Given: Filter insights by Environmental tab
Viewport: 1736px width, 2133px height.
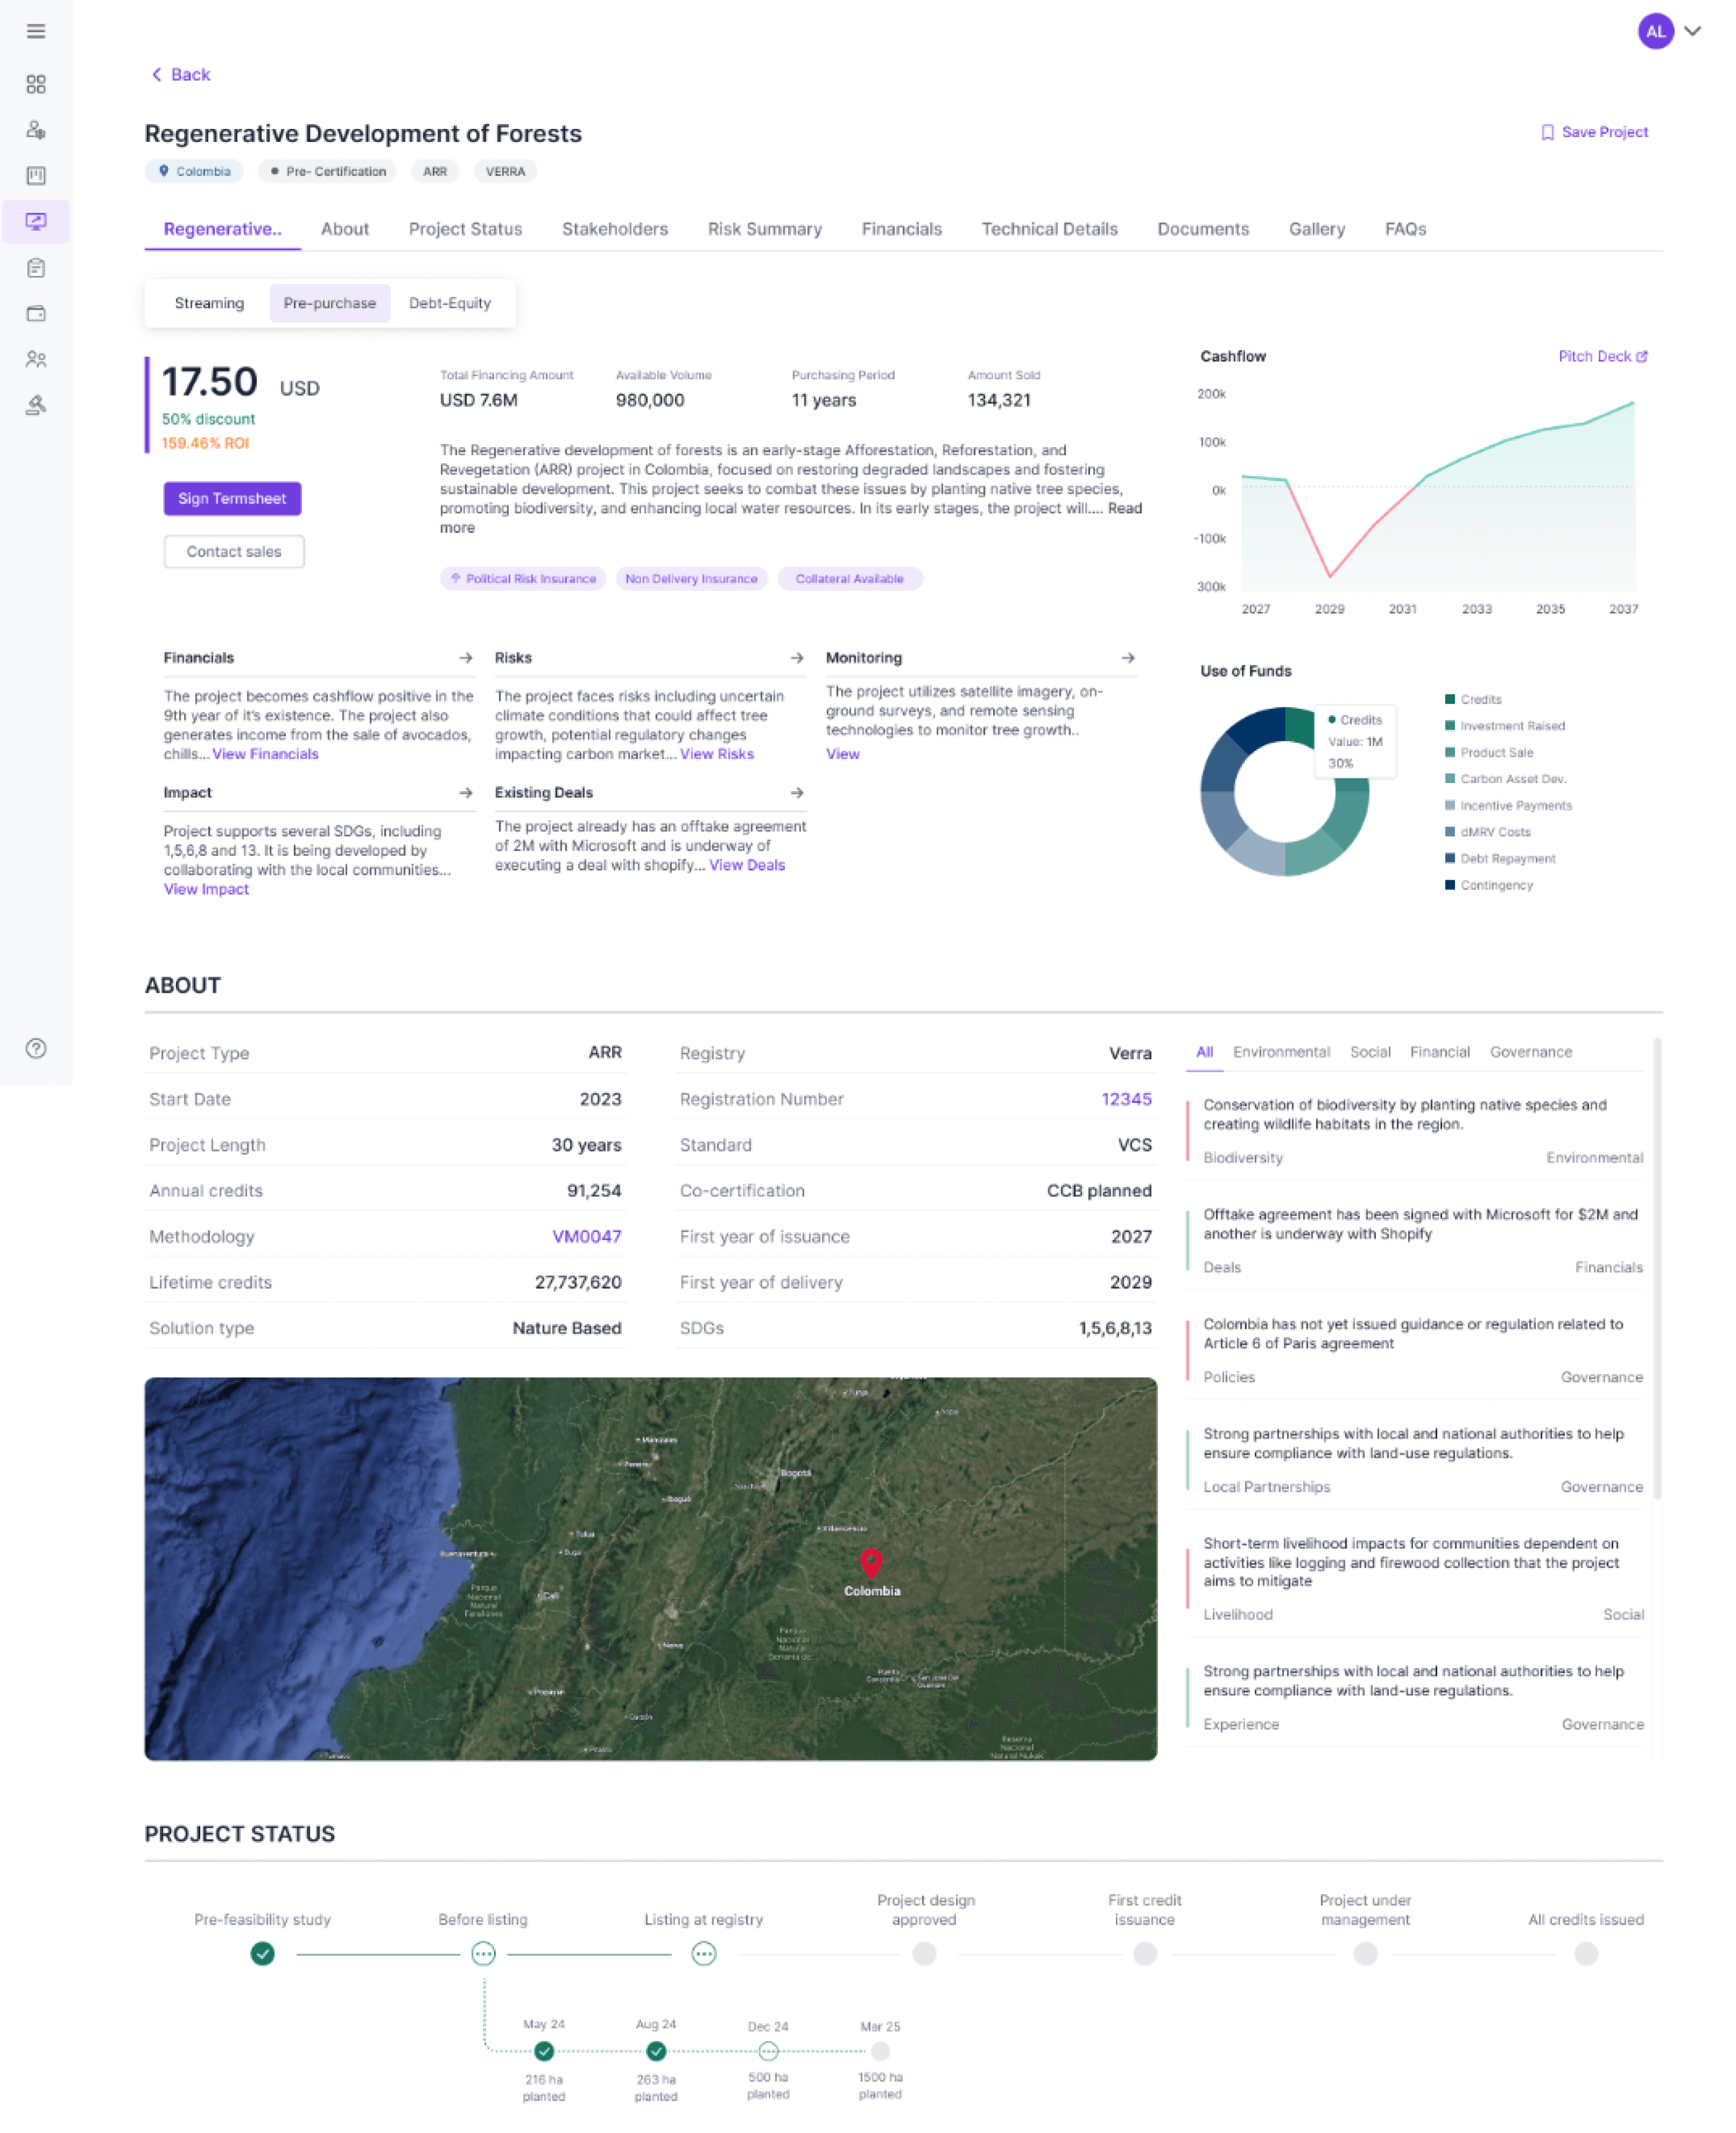Looking at the screenshot, I should click(x=1281, y=1052).
